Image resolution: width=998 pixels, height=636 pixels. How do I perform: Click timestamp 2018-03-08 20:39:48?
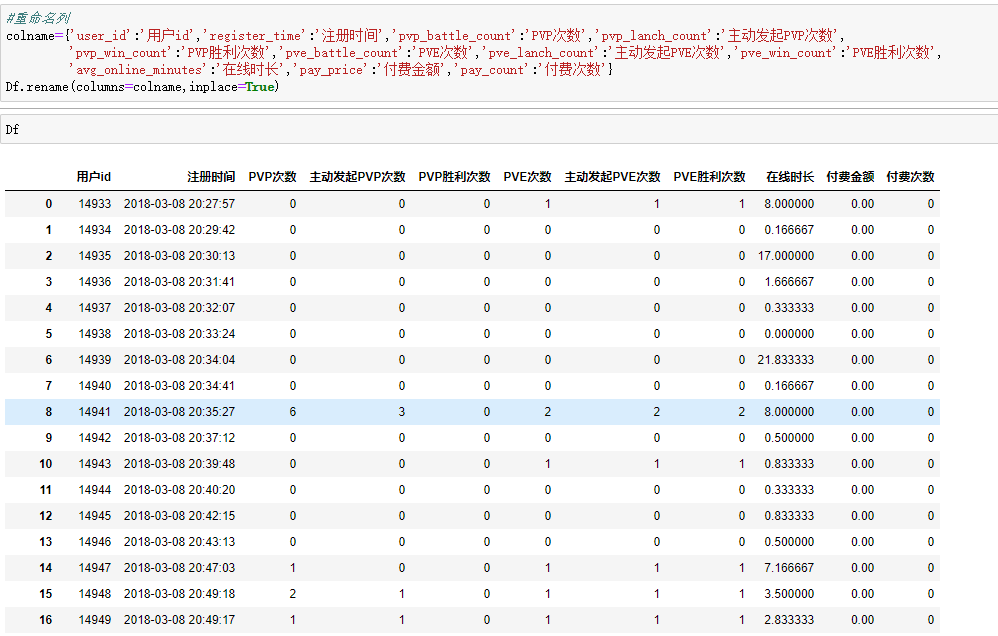[x=179, y=464]
